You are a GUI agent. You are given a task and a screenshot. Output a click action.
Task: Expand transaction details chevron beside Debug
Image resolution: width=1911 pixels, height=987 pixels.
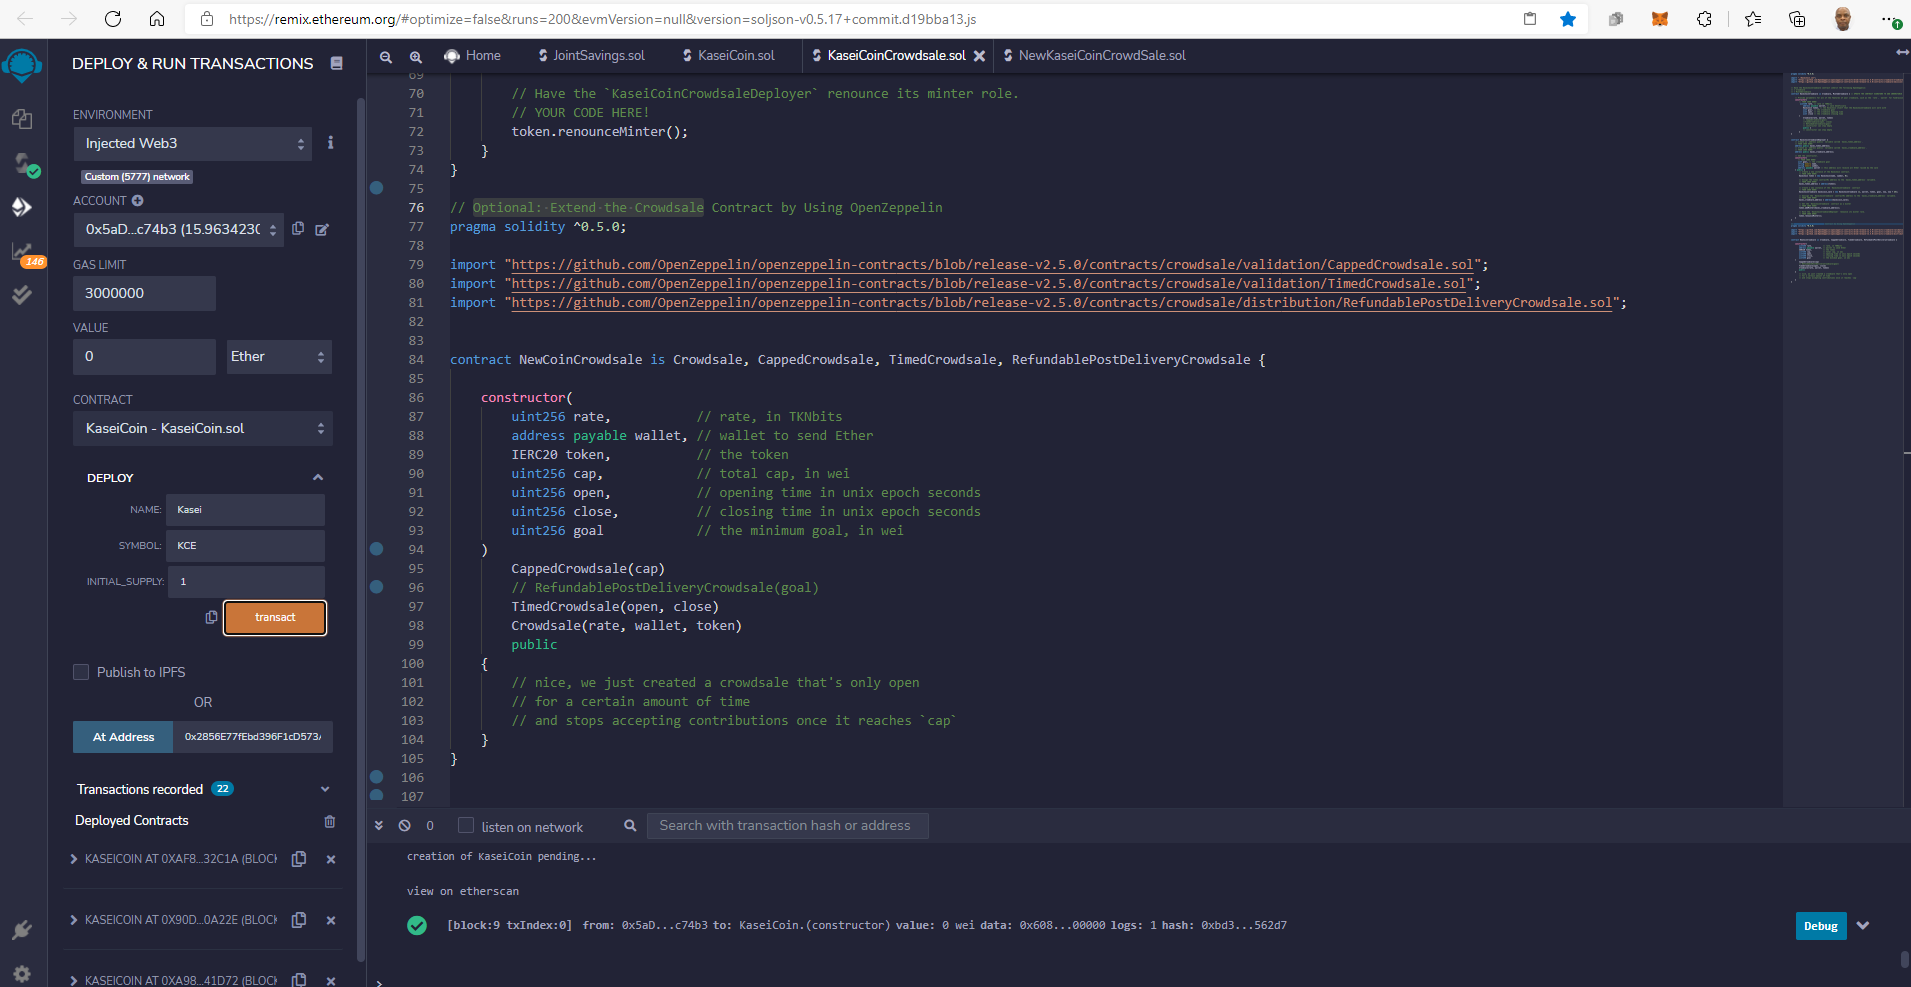[1863, 926]
